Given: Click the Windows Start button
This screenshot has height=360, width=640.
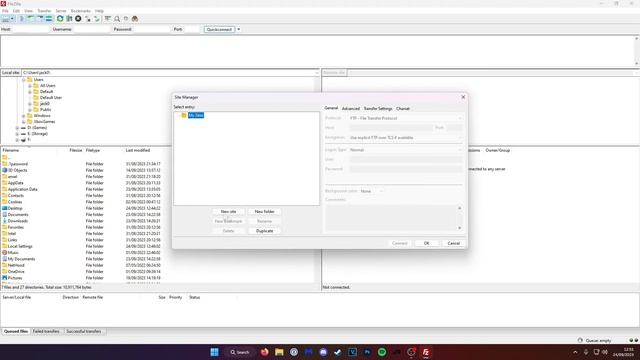Looking at the screenshot, I should [x=214, y=352].
